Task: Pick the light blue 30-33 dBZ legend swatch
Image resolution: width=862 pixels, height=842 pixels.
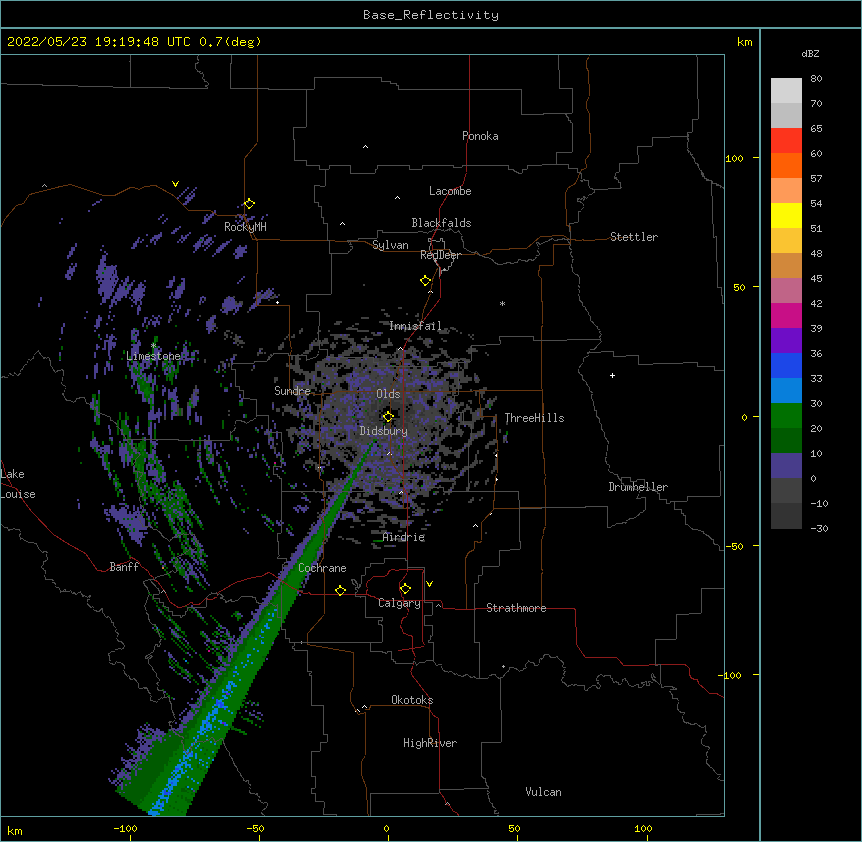Action: point(786,391)
